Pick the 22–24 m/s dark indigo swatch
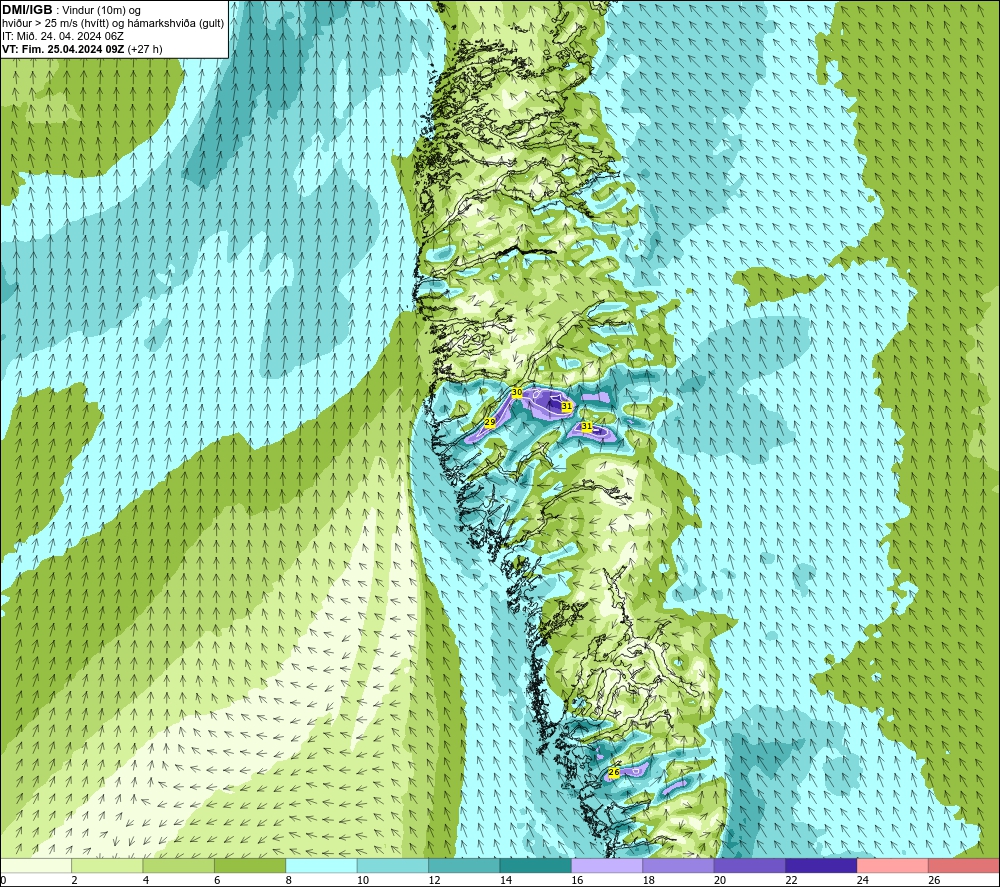 (x=821, y=865)
